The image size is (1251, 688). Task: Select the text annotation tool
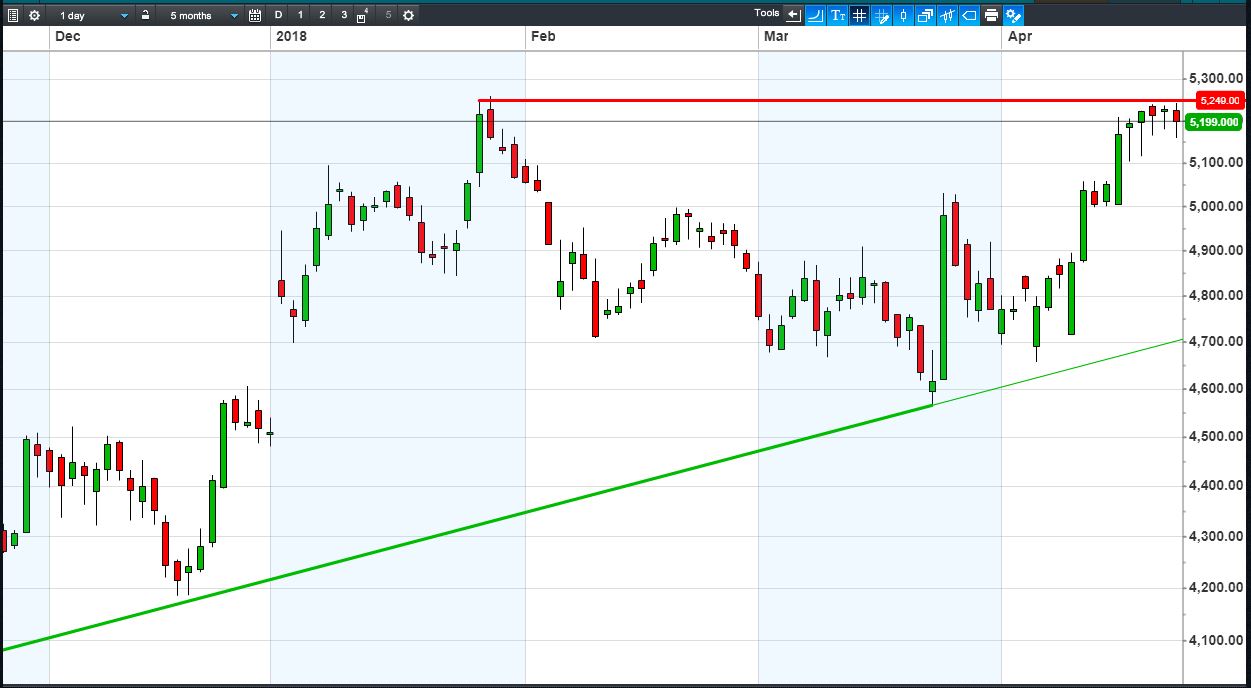(838, 15)
